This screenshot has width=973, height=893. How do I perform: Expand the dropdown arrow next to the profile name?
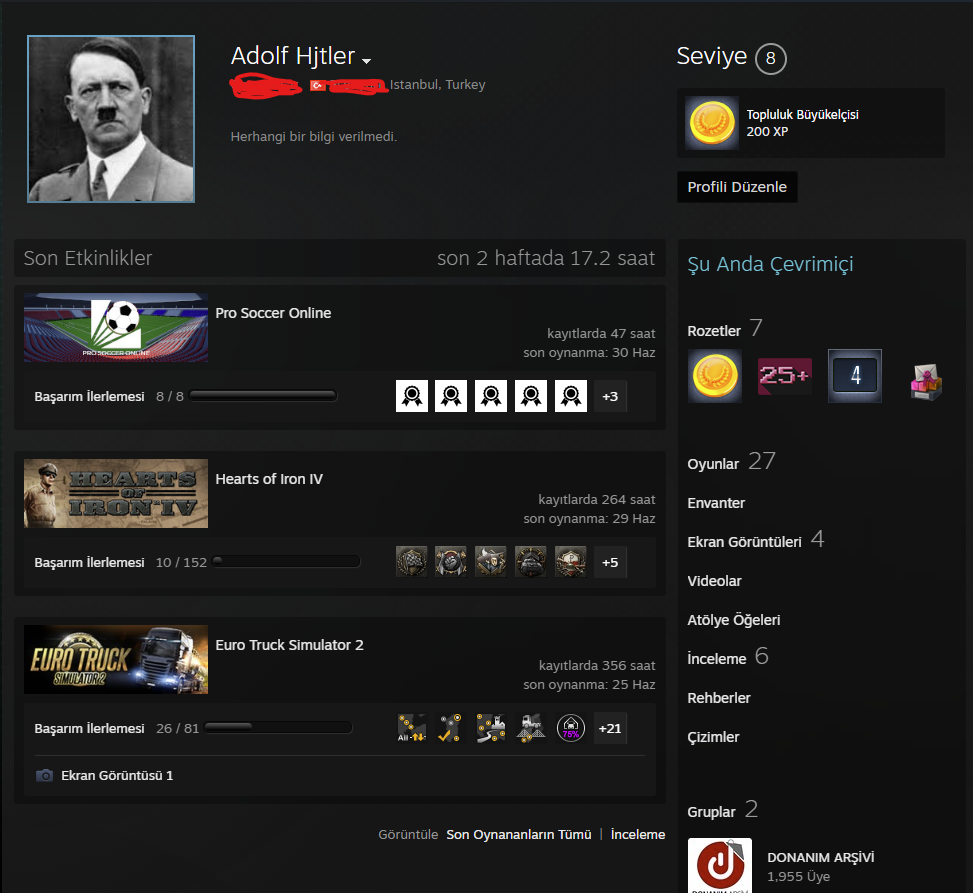pos(367,61)
